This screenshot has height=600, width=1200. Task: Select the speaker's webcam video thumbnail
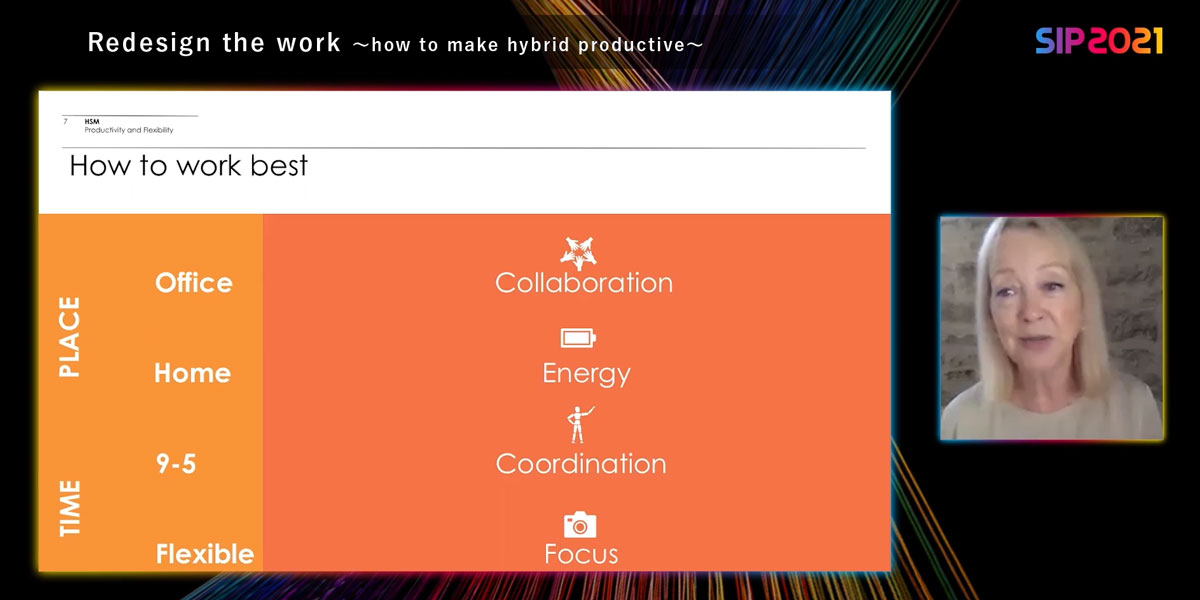tap(1051, 328)
